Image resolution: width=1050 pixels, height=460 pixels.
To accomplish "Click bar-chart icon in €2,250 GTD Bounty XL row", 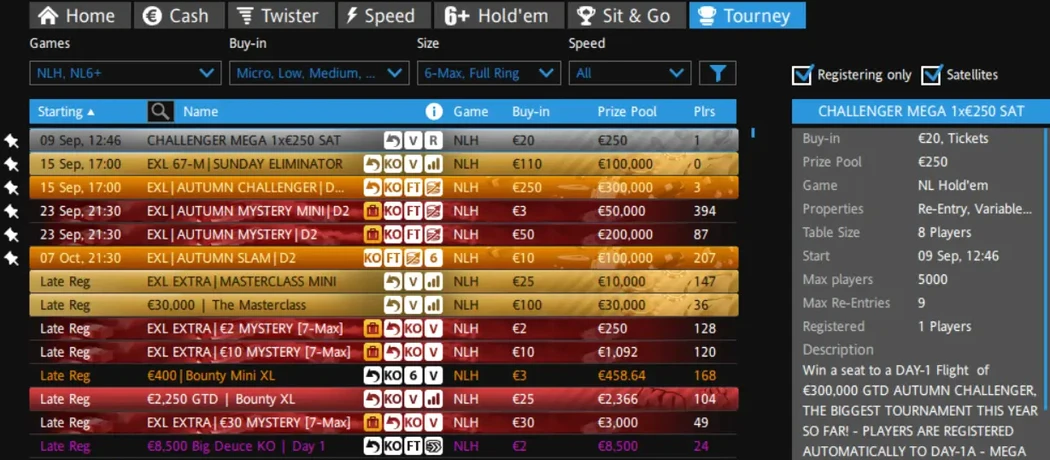I will 433,399.
